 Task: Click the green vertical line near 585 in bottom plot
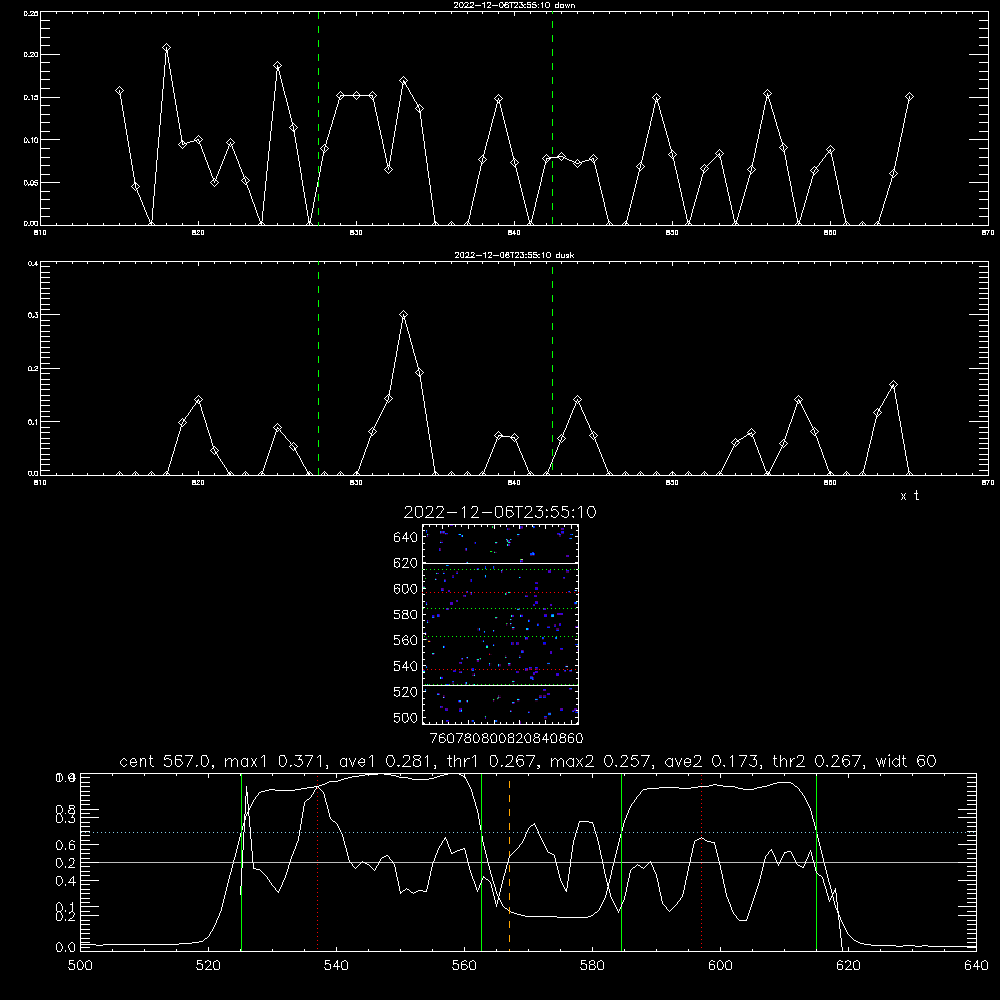(621, 861)
